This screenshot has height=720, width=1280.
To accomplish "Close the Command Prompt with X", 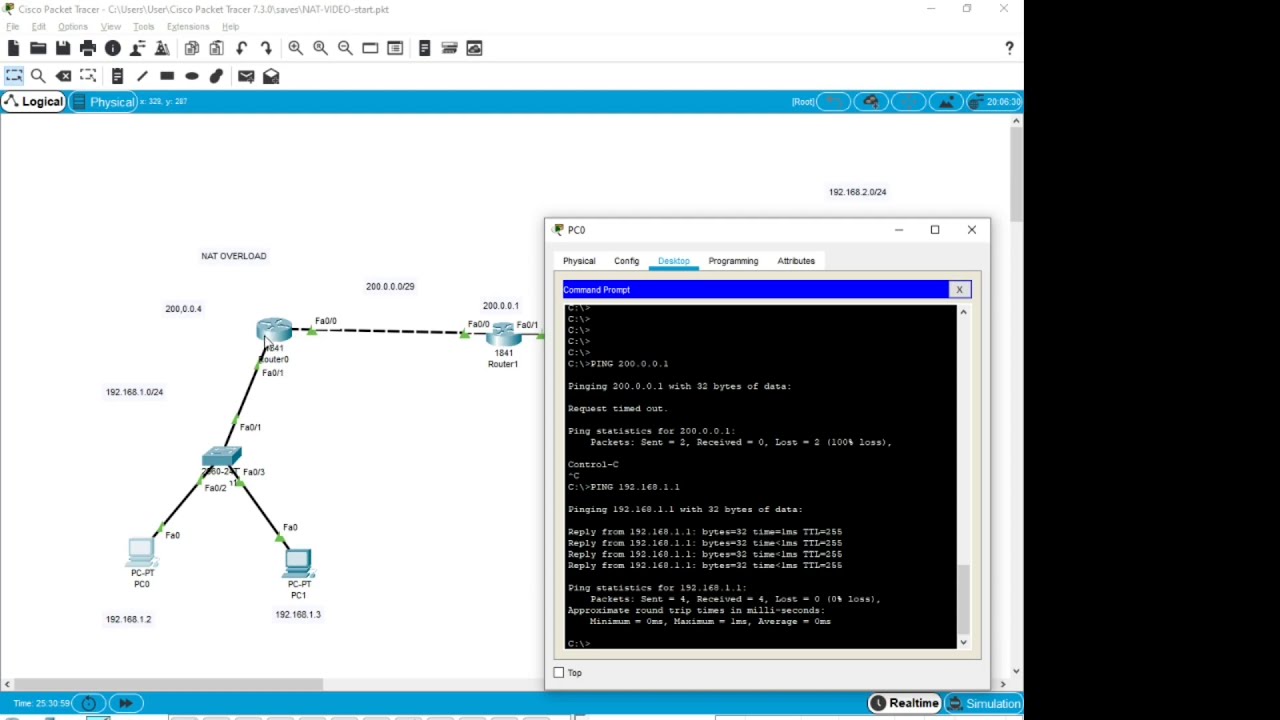I will (x=959, y=290).
